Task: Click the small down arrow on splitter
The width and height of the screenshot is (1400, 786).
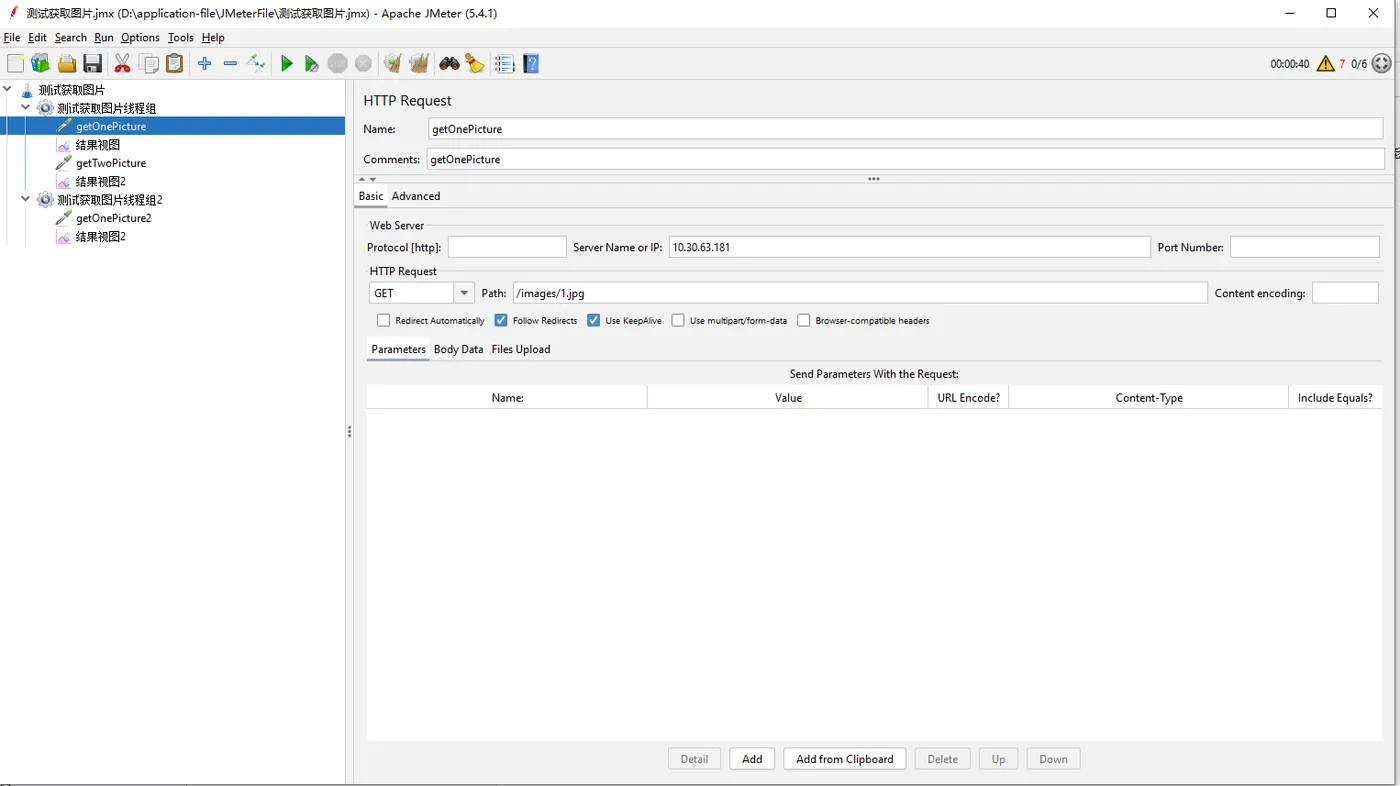Action: pyautogui.click(x=373, y=179)
